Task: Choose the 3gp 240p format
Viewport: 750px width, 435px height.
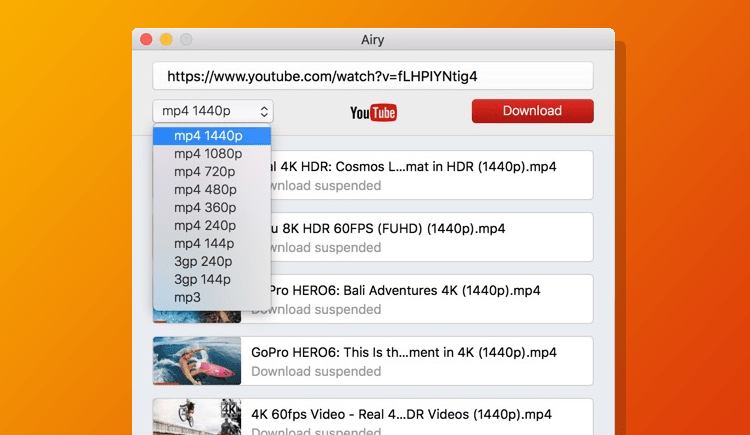Action: pyautogui.click(x=212, y=261)
